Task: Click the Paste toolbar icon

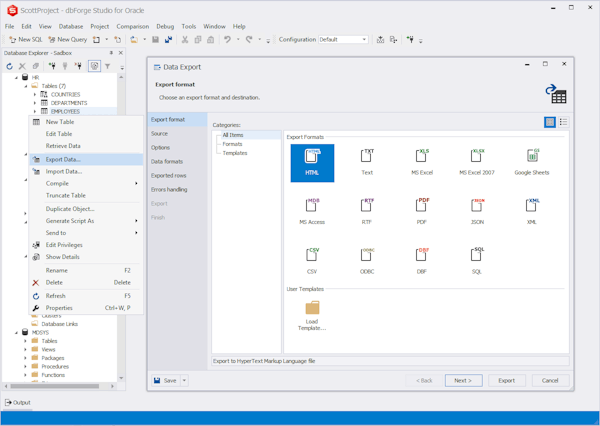Action: pyautogui.click(x=210, y=39)
